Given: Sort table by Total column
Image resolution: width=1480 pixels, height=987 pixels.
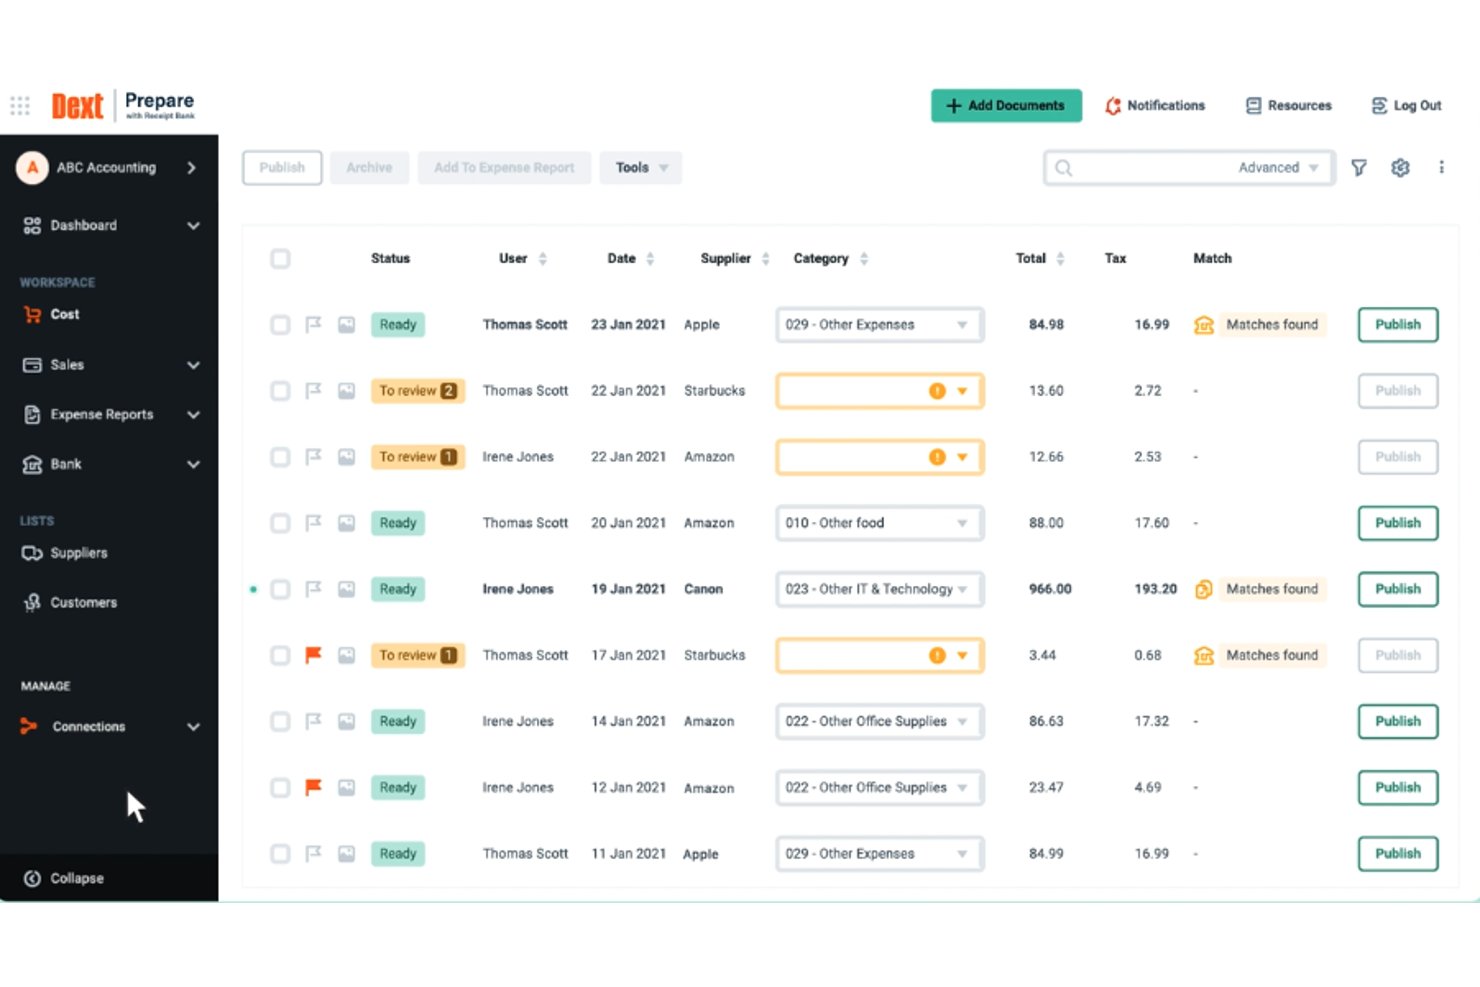Looking at the screenshot, I should (1060, 259).
